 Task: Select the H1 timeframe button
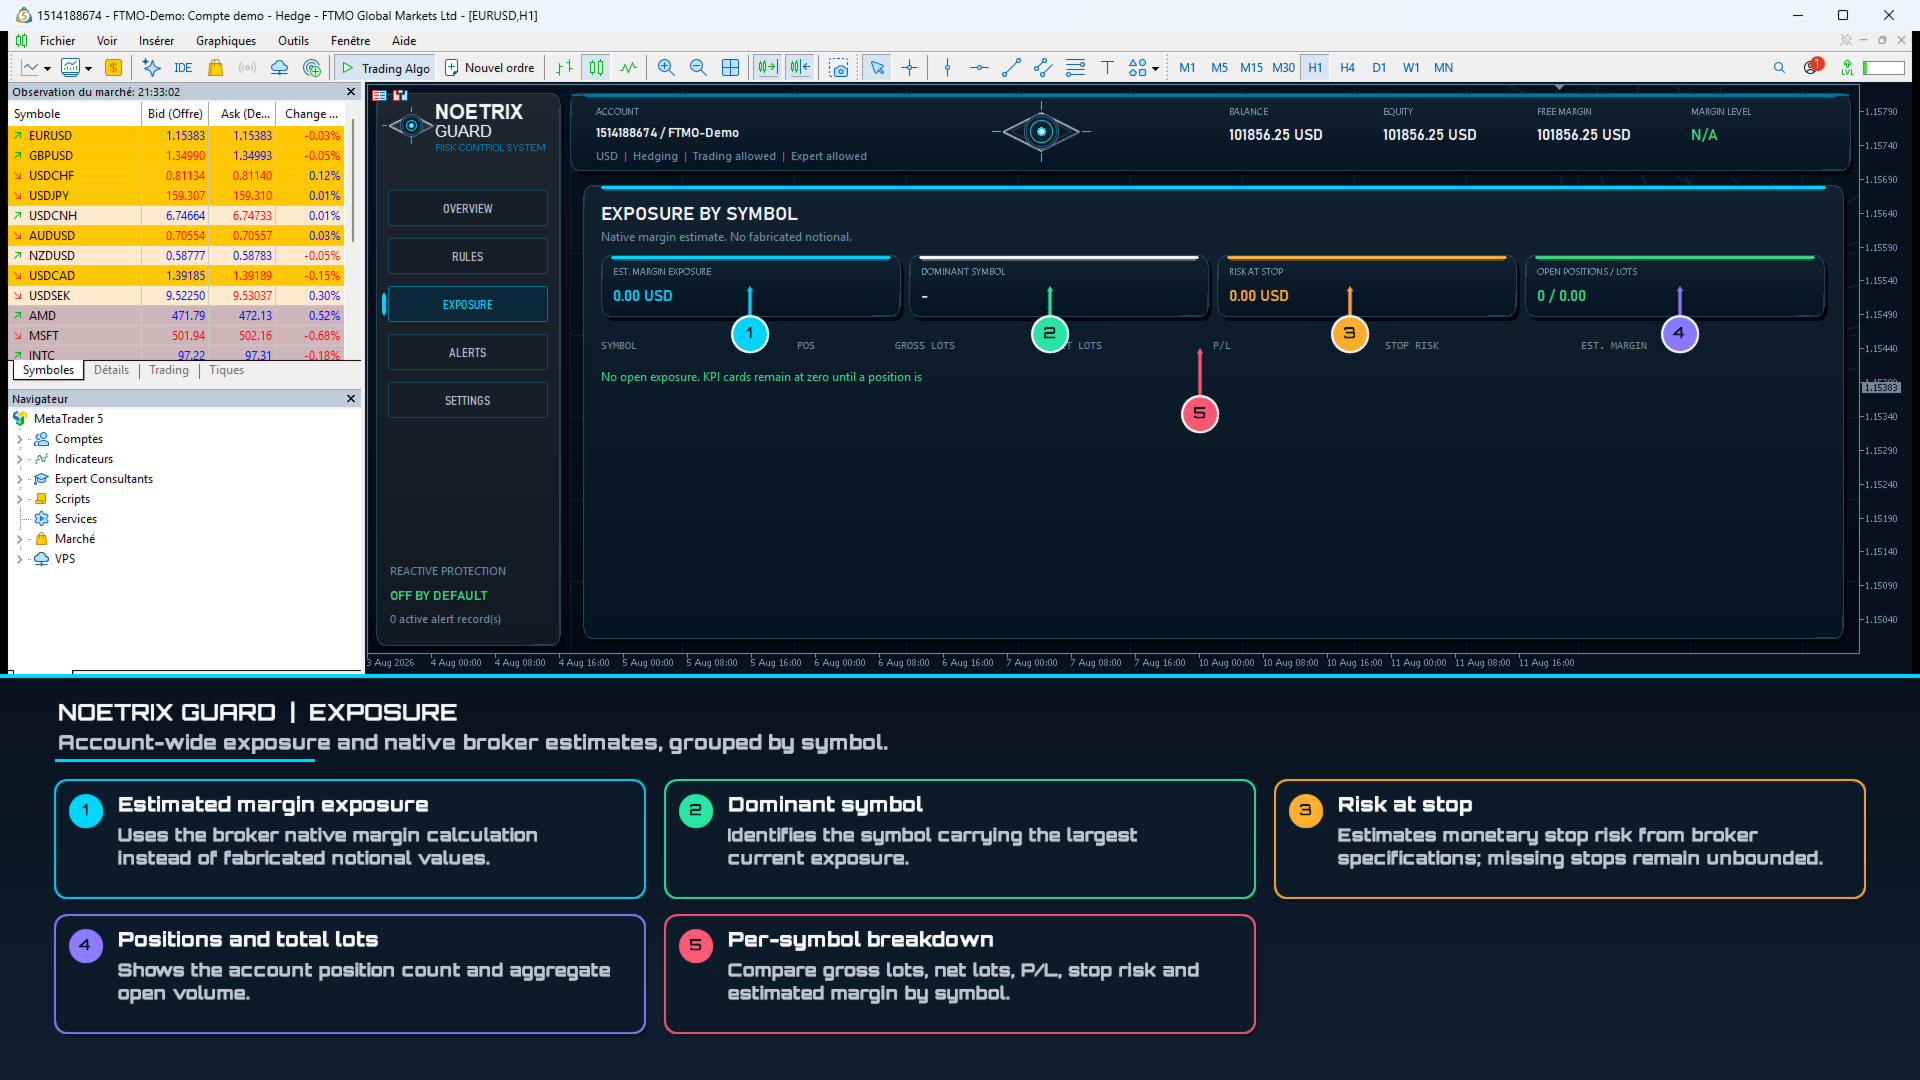tap(1315, 68)
